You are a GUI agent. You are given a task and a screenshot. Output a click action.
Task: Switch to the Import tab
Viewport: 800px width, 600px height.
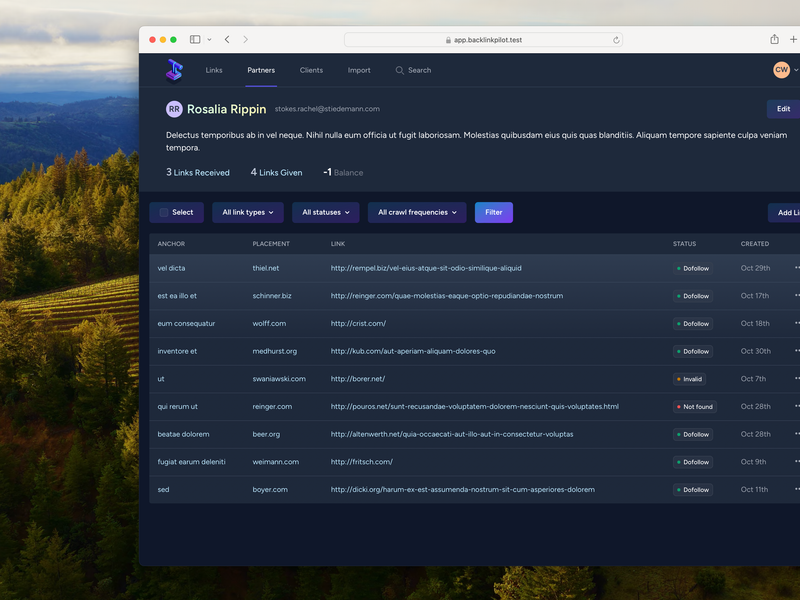(359, 70)
